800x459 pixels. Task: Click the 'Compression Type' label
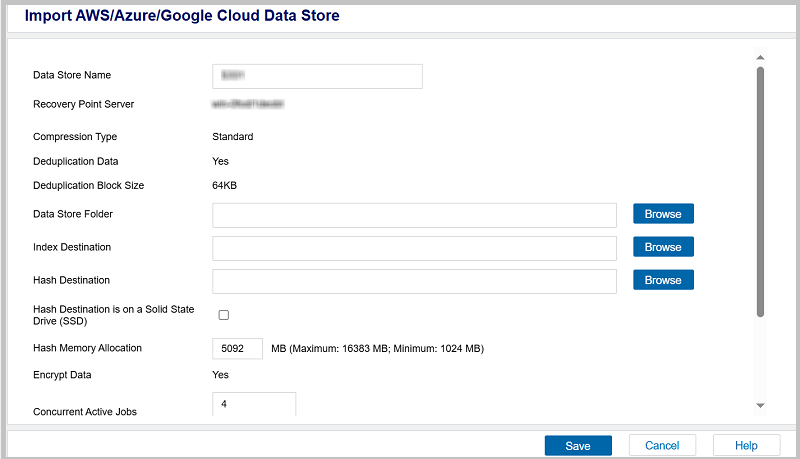point(75,137)
